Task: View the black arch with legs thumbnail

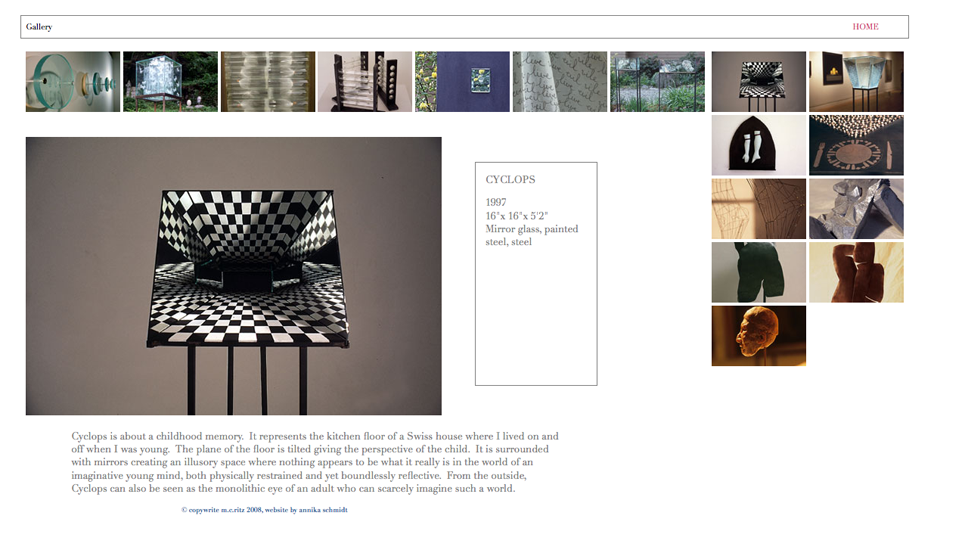Action: 759,146
